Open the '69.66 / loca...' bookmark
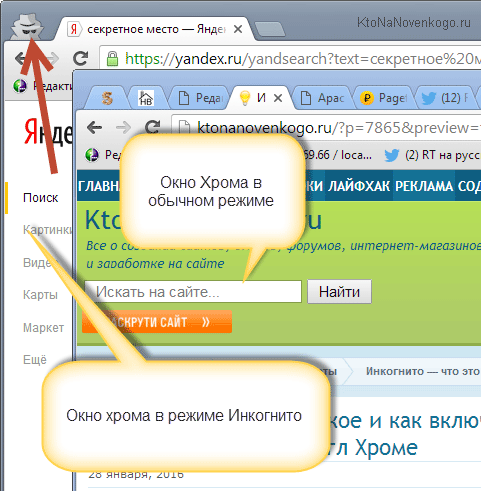Image resolution: width=481 pixels, height=491 pixels. [338, 155]
